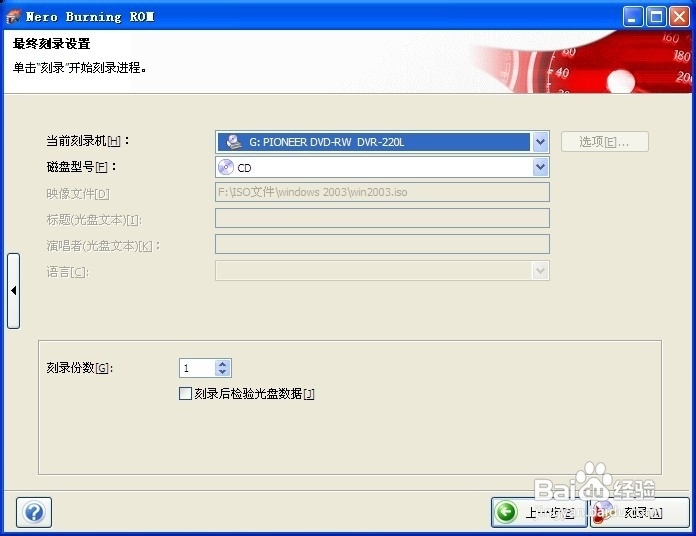Click the Options button beside the recorder

(605, 142)
